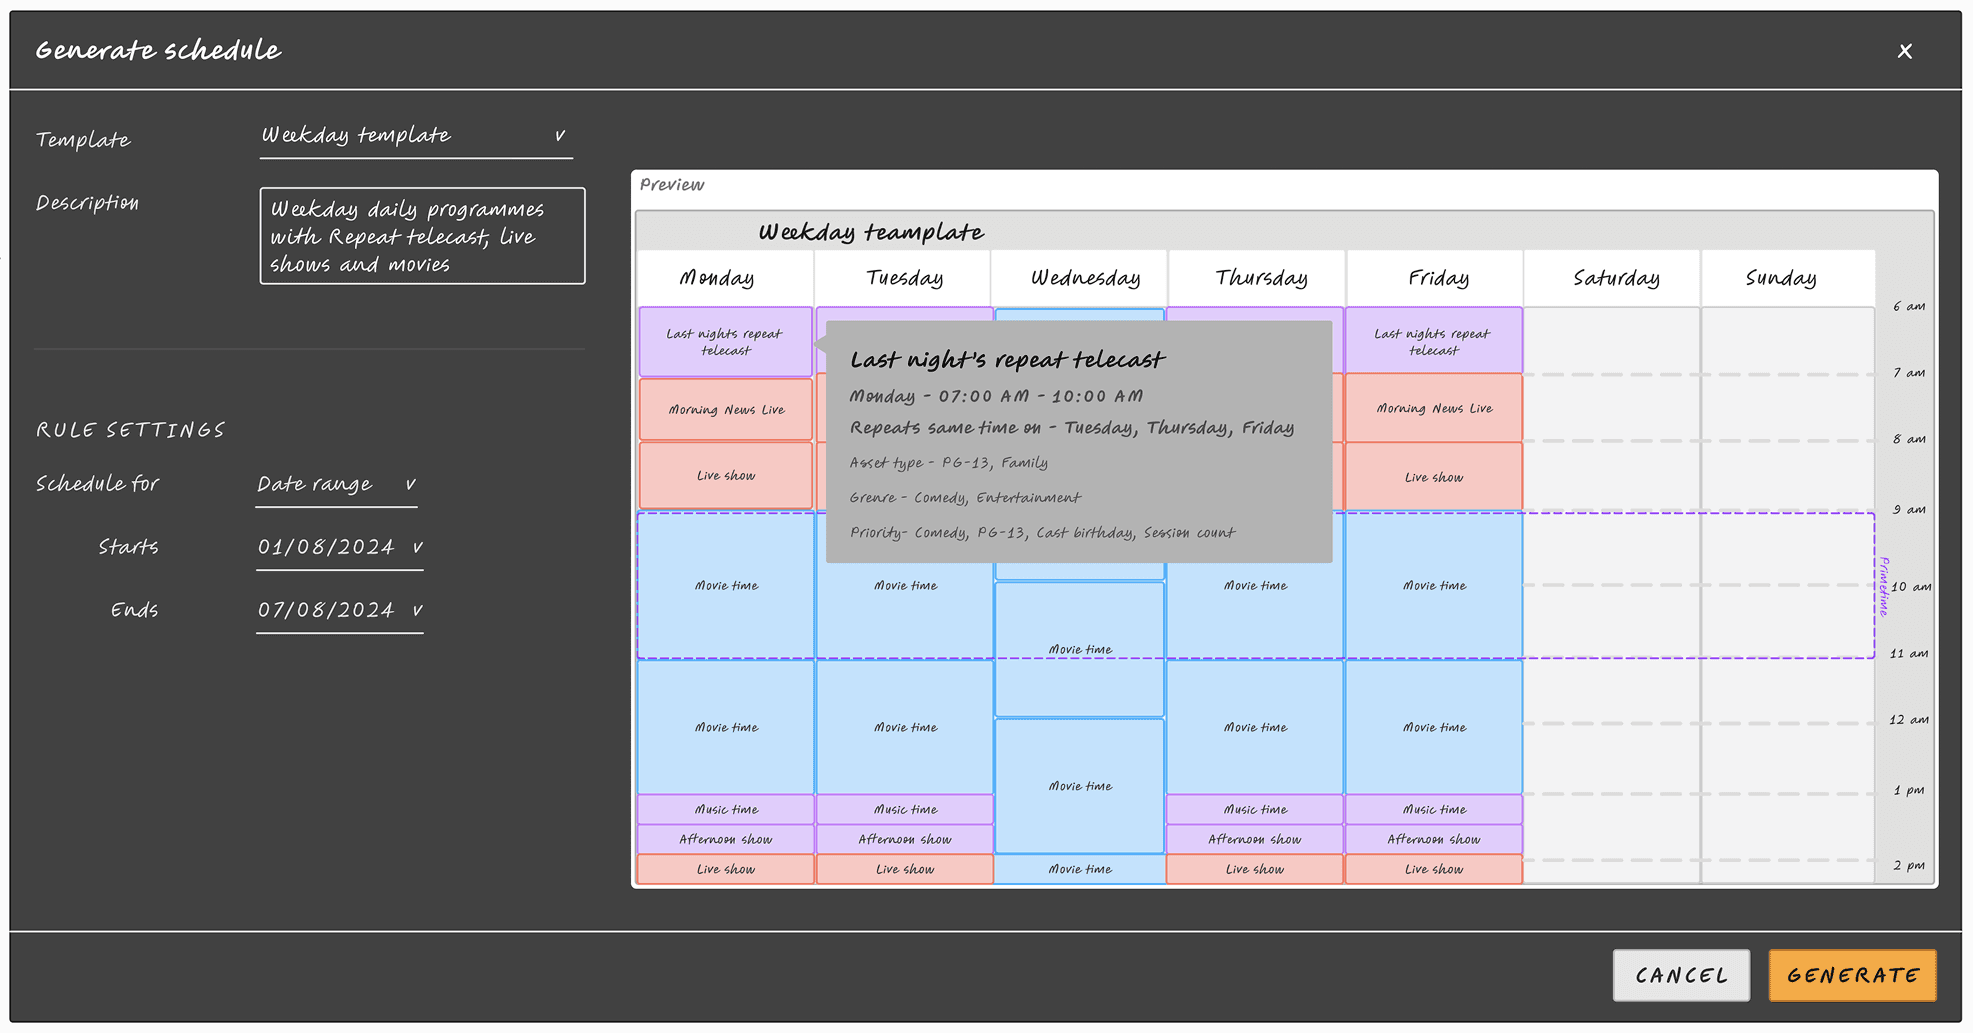The height and width of the screenshot is (1033, 1973).
Task: Select Friday's Last nights repeat telecast block
Action: point(1434,341)
